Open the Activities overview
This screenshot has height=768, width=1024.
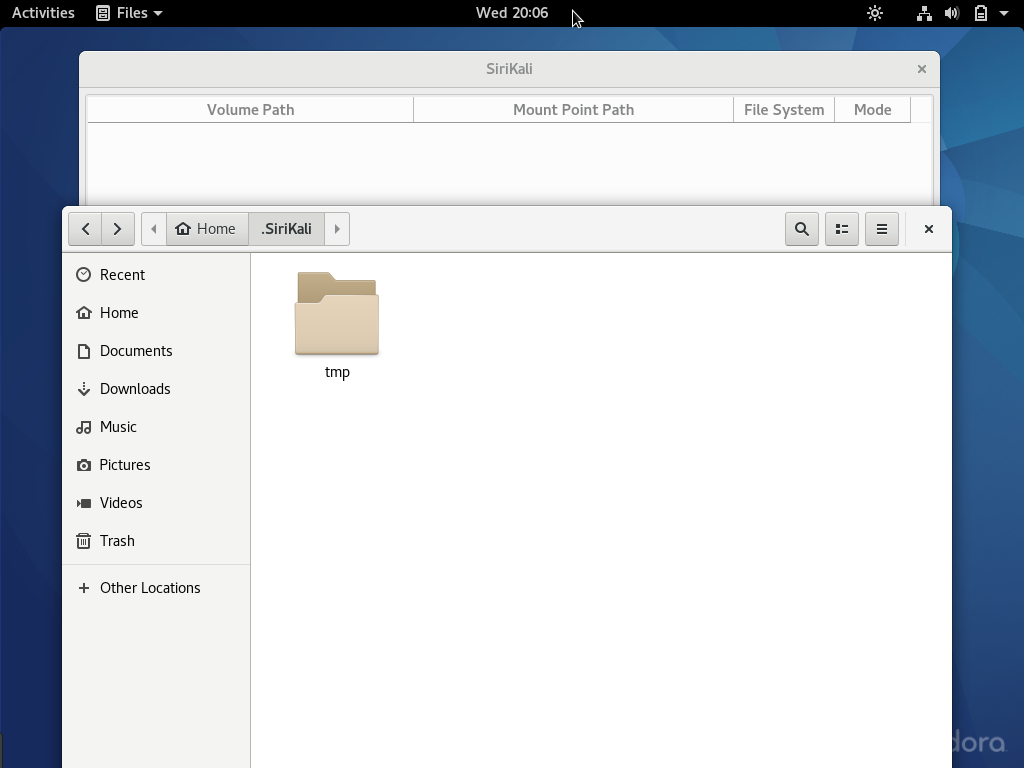point(43,13)
